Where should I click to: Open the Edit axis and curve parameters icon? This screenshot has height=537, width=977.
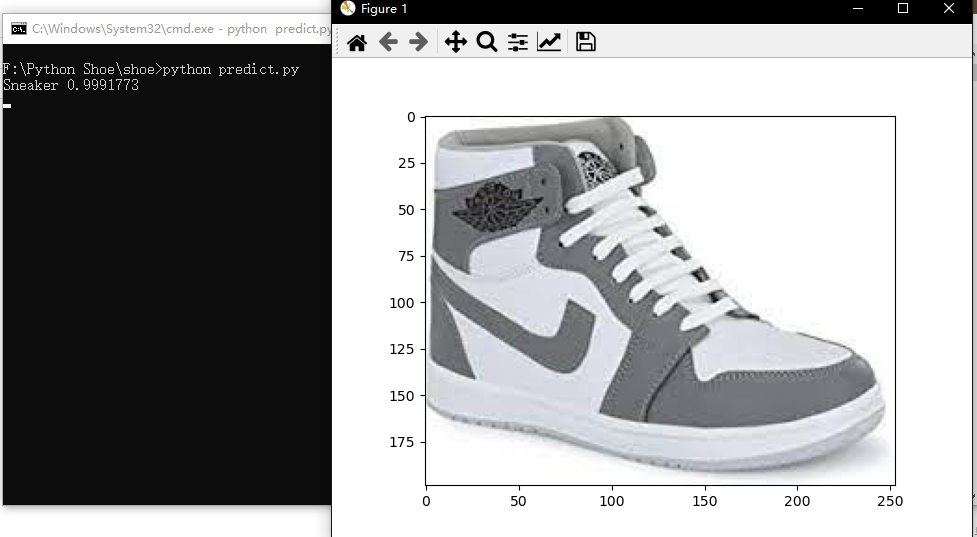pos(549,42)
